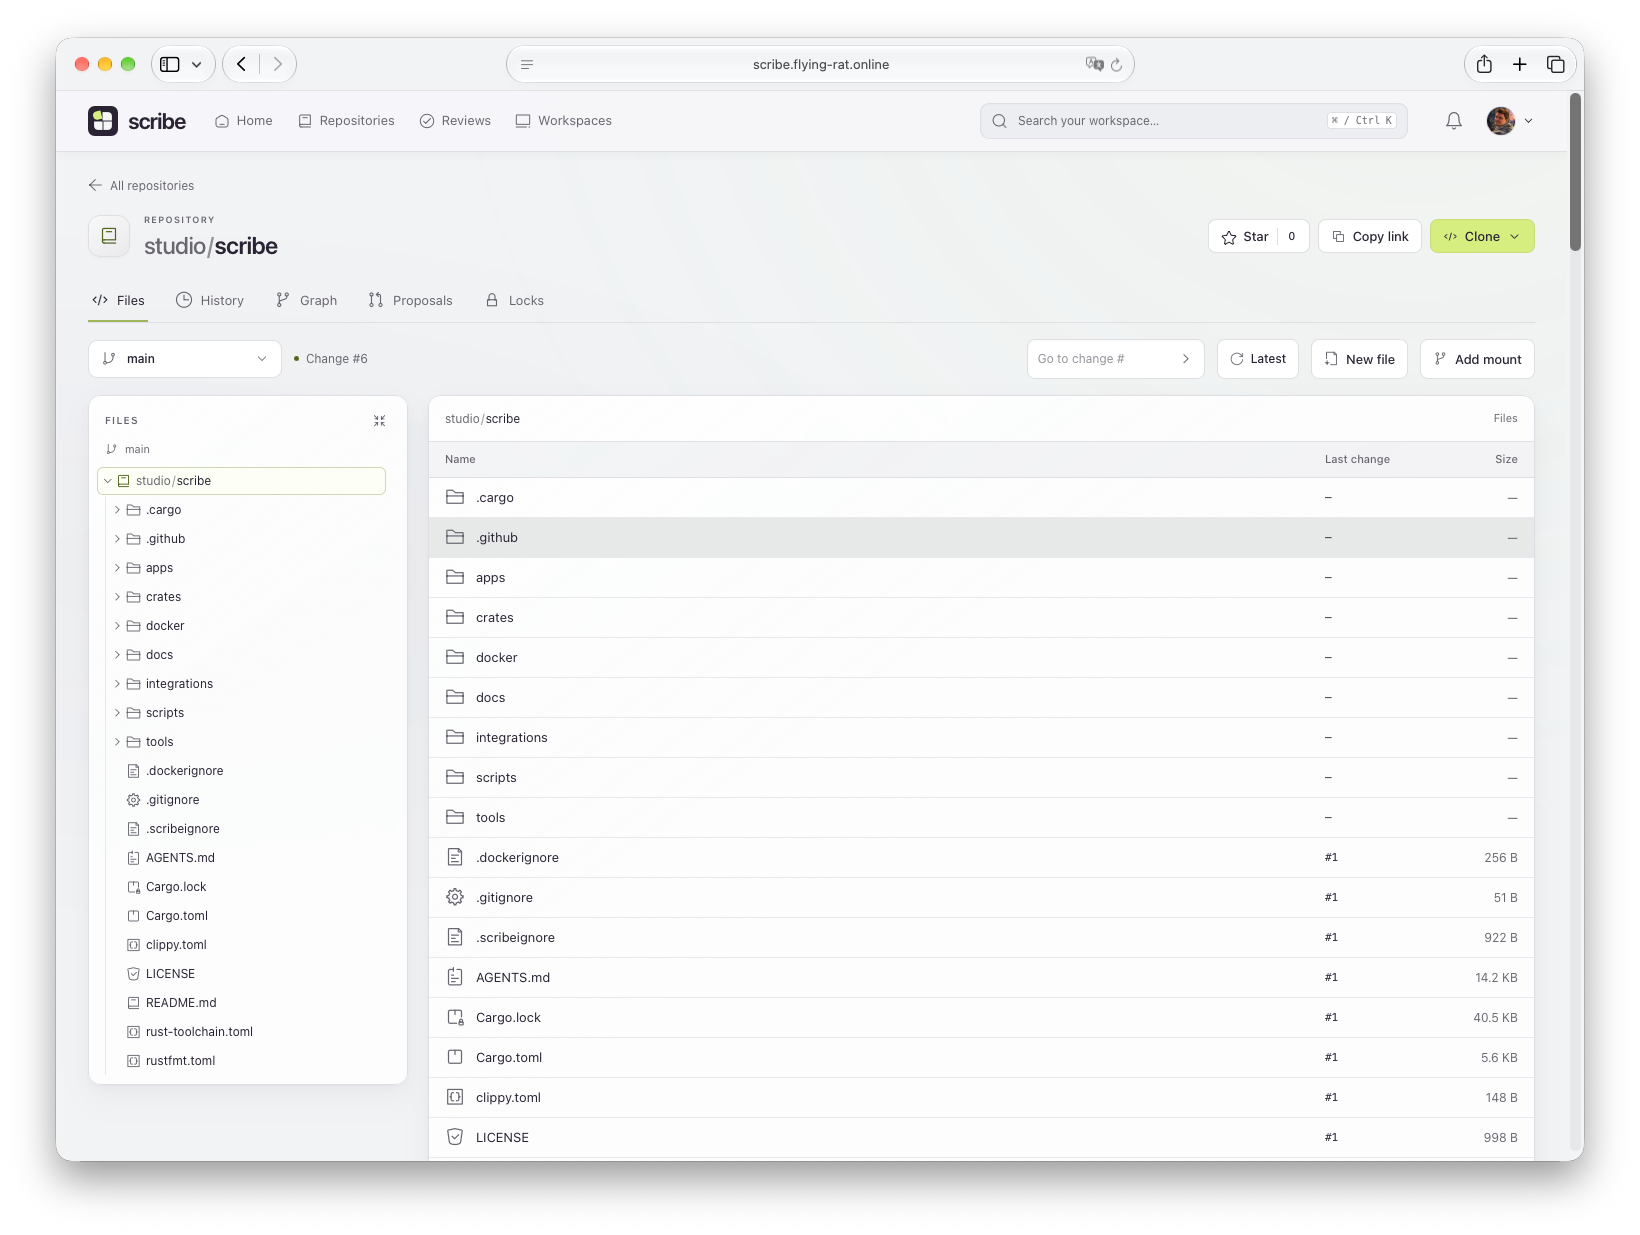
Task: Open the Clone dropdown button
Action: click(x=1482, y=237)
